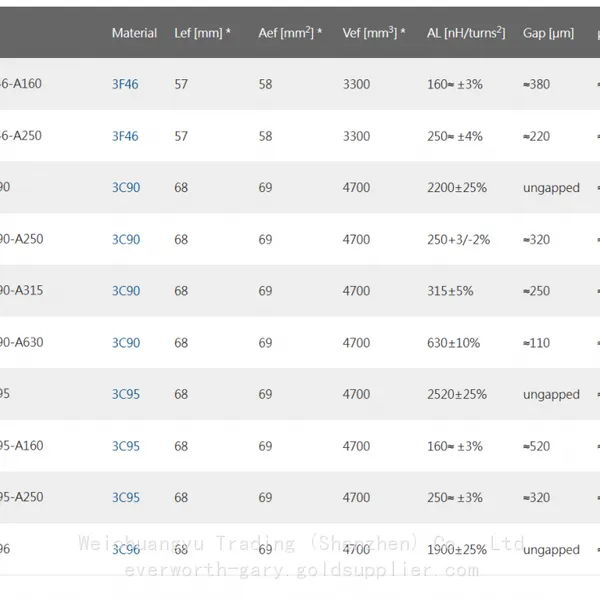Open 3C95 link in ungapped 2520±25% row
600x600 pixels.
click(x=126, y=394)
